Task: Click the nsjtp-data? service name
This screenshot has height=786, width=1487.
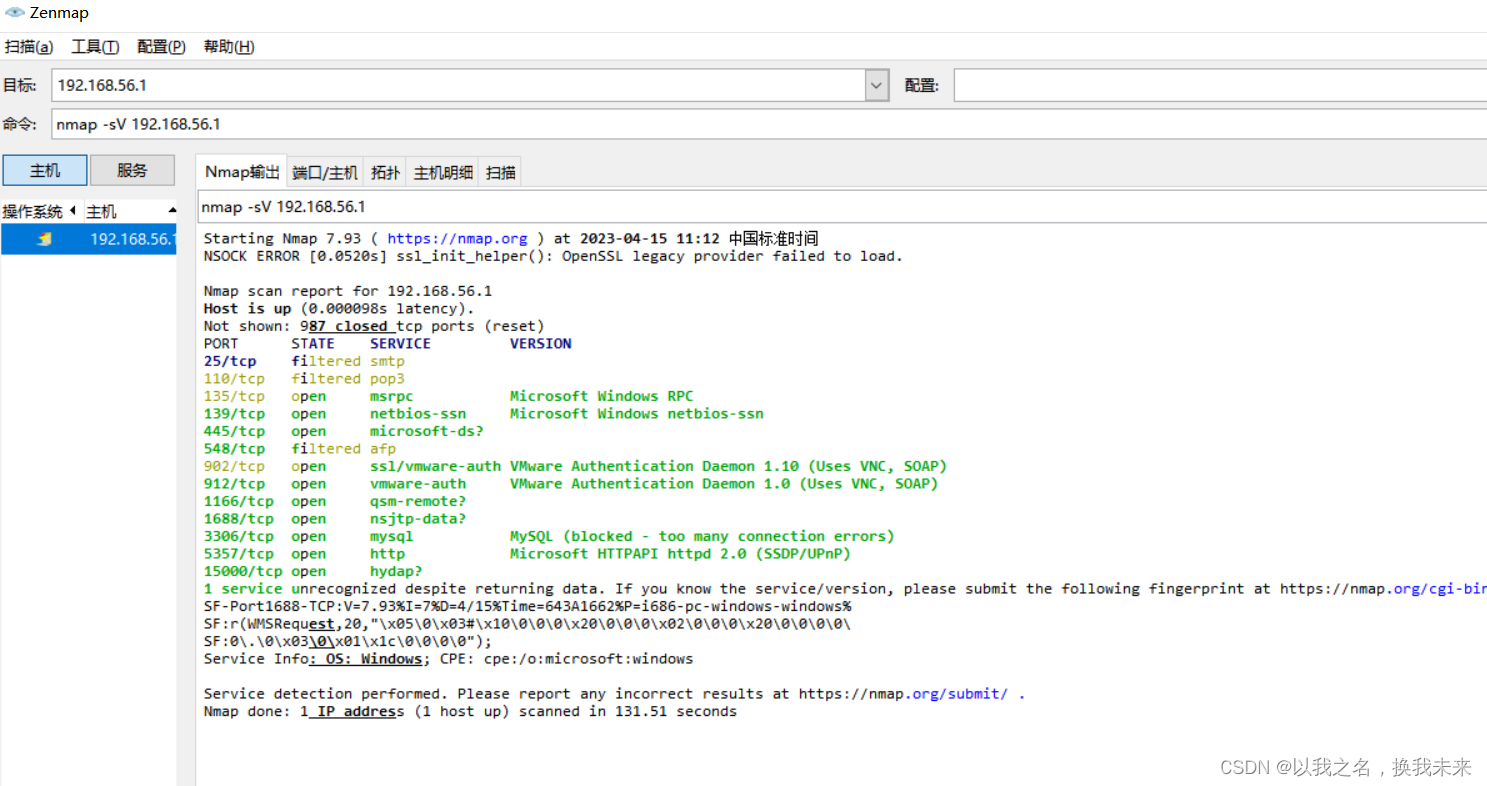Action: [417, 519]
